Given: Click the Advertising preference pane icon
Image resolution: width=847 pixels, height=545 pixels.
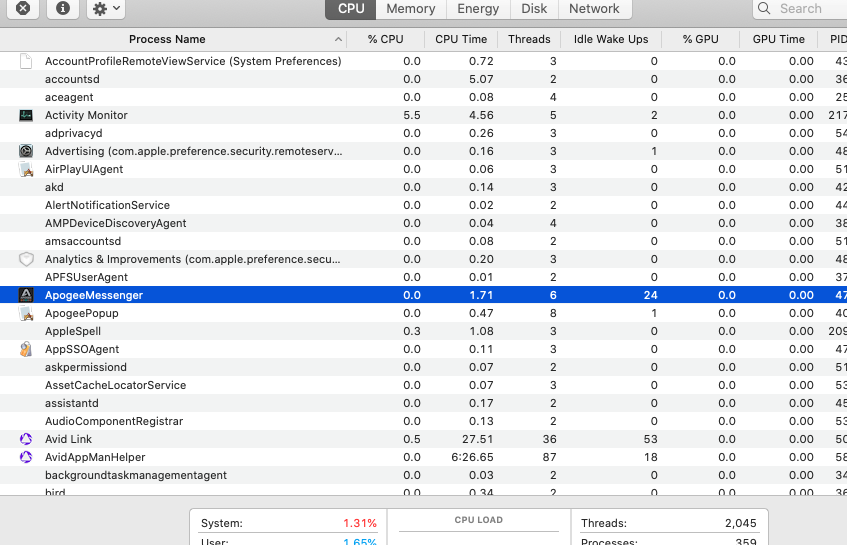Looking at the screenshot, I should 26,151.
